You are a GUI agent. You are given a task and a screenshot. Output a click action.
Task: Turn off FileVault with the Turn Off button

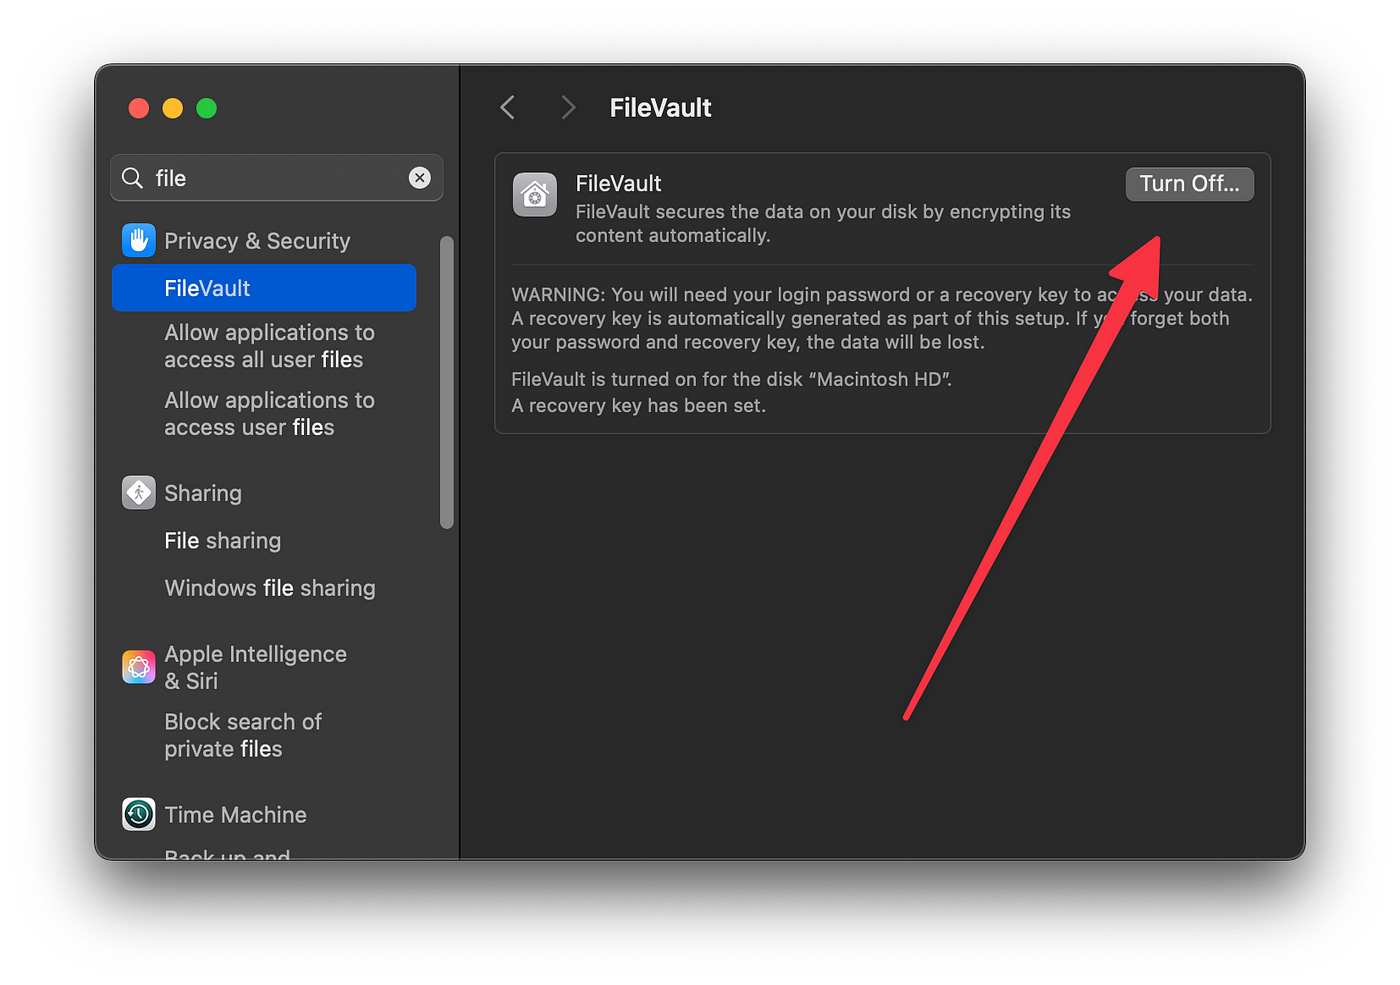(1189, 184)
